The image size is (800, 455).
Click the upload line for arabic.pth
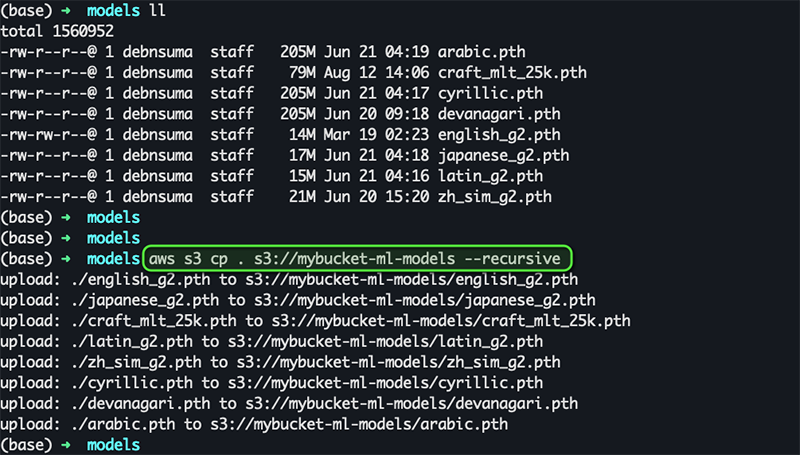254,424
